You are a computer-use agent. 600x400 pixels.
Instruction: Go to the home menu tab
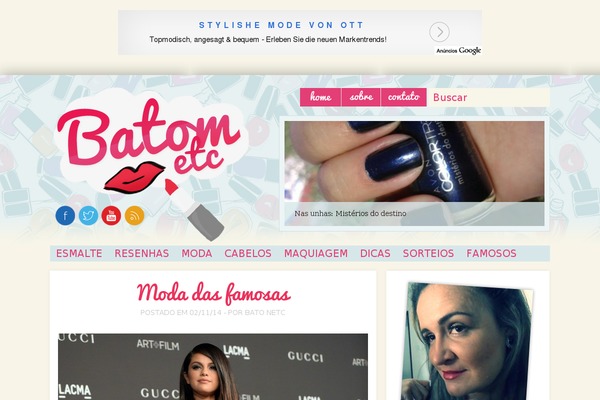[x=320, y=97]
